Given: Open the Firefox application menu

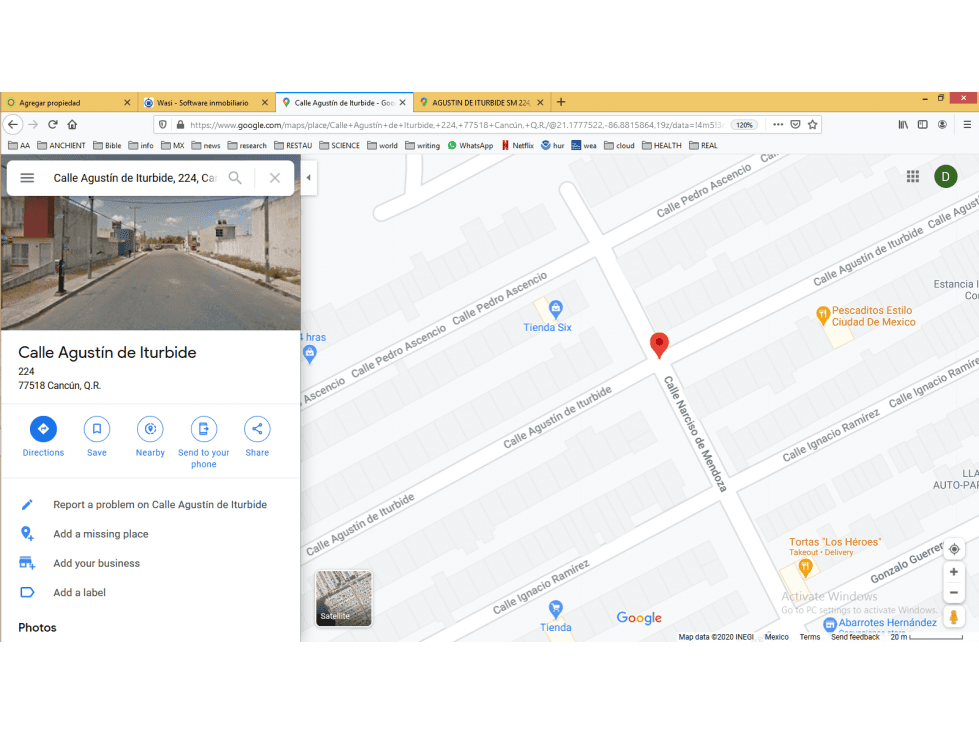Looking at the screenshot, I should [967, 125].
